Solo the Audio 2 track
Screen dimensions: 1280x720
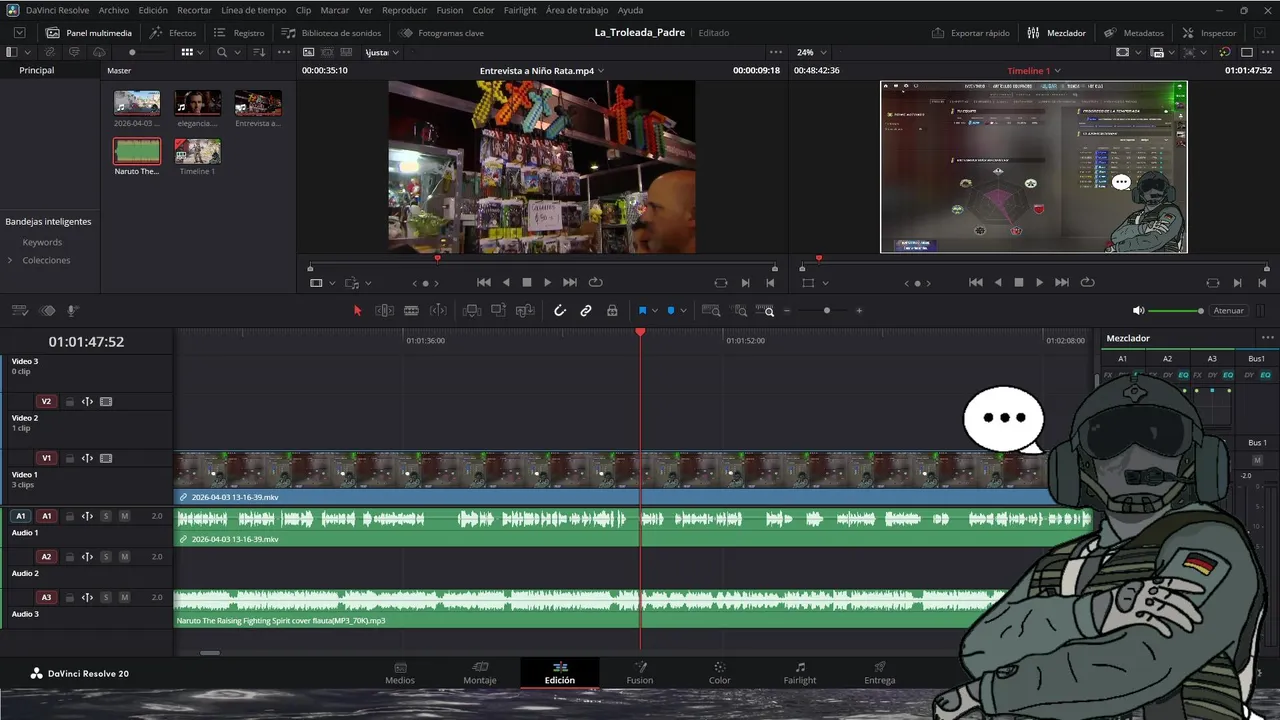pos(106,557)
